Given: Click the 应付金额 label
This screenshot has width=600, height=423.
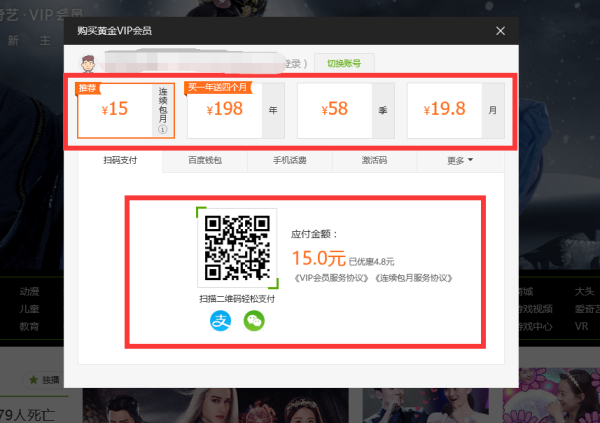Looking at the screenshot, I should (x=314, y=234).
